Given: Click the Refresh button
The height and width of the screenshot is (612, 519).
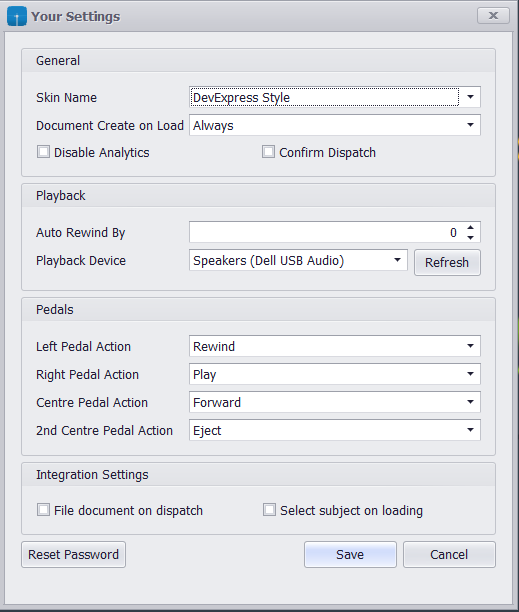Looking at the screenshot, I should coord(447,263).
